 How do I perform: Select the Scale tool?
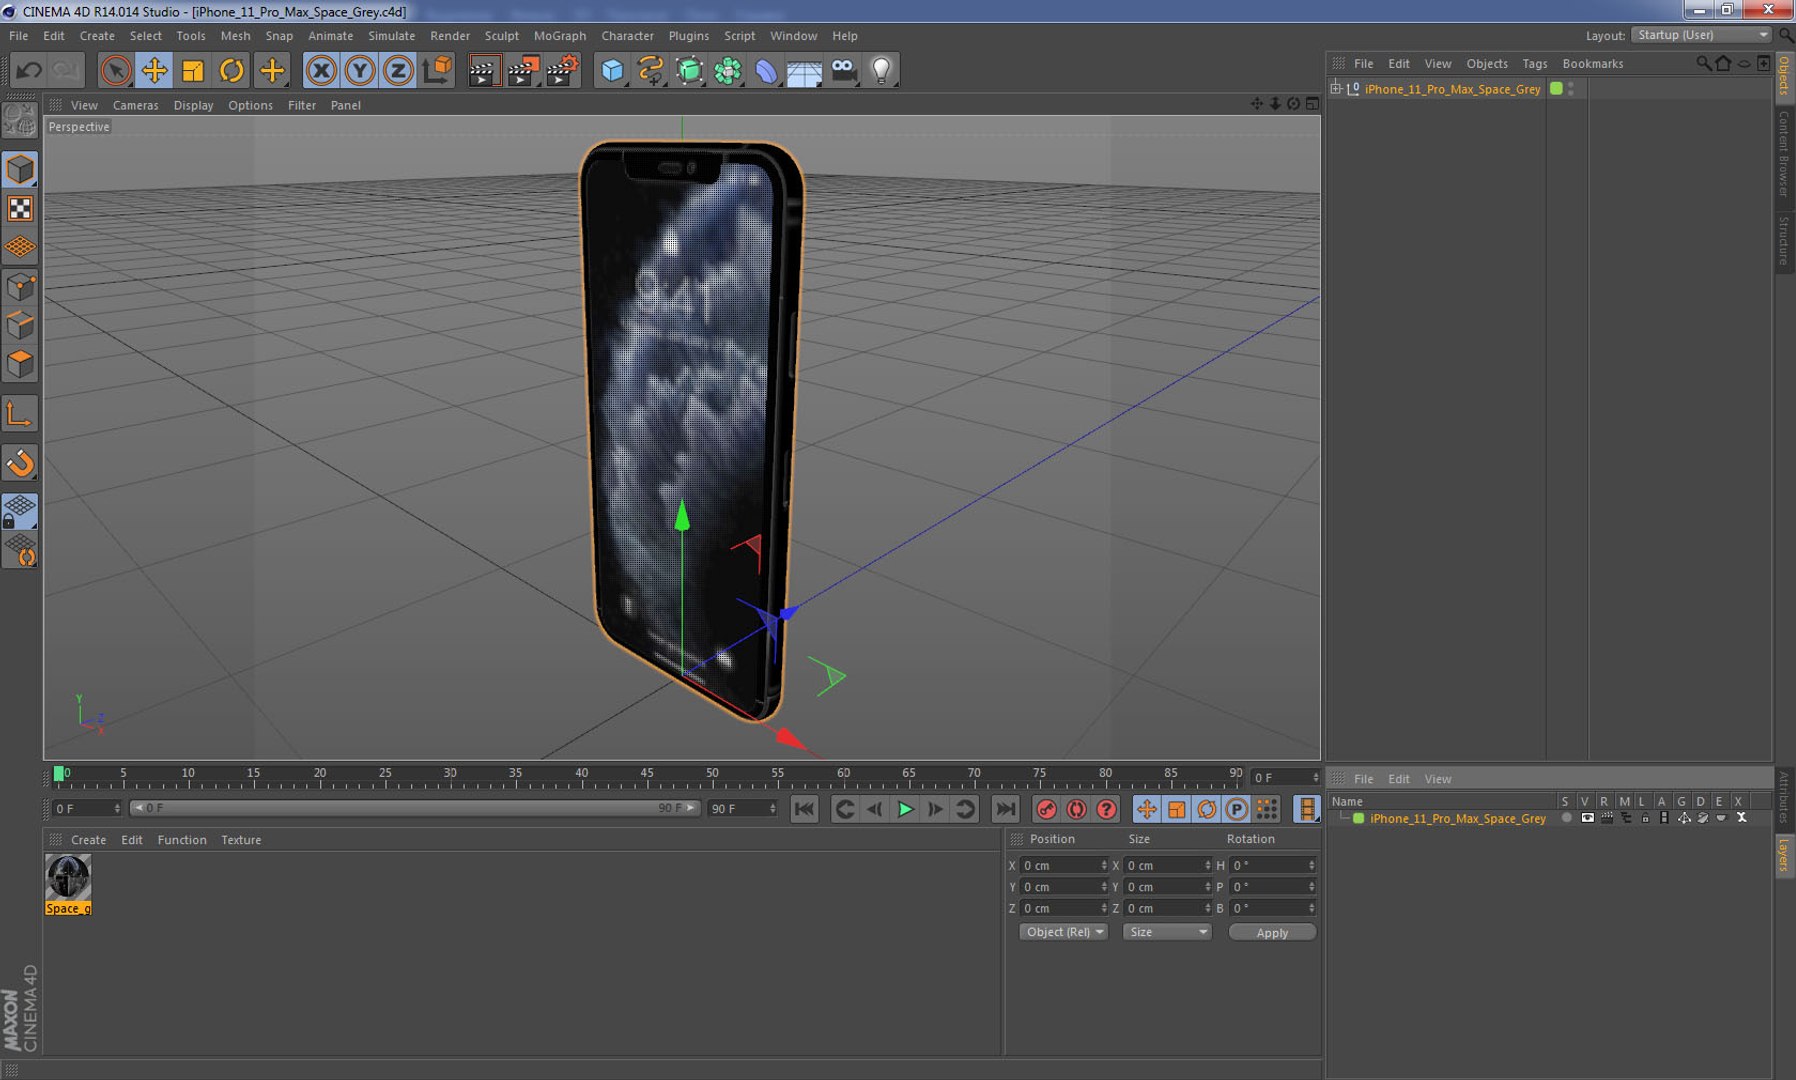[x=192, y=70]
